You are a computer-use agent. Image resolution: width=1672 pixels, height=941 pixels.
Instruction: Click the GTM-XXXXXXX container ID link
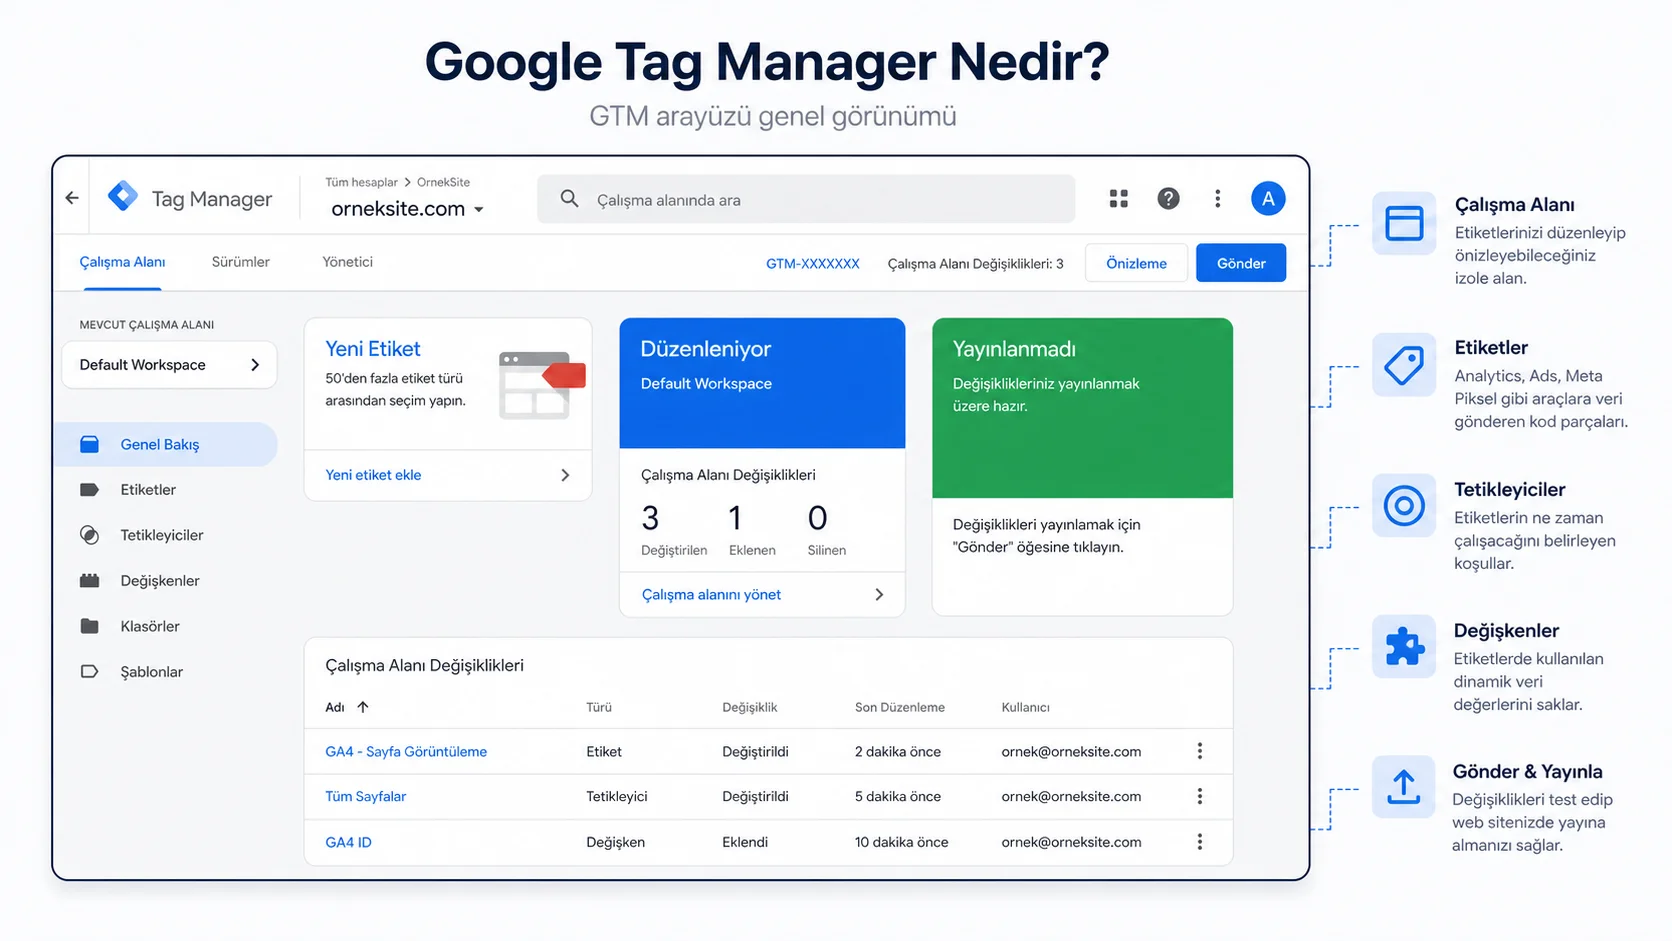(x=813, y=264)
